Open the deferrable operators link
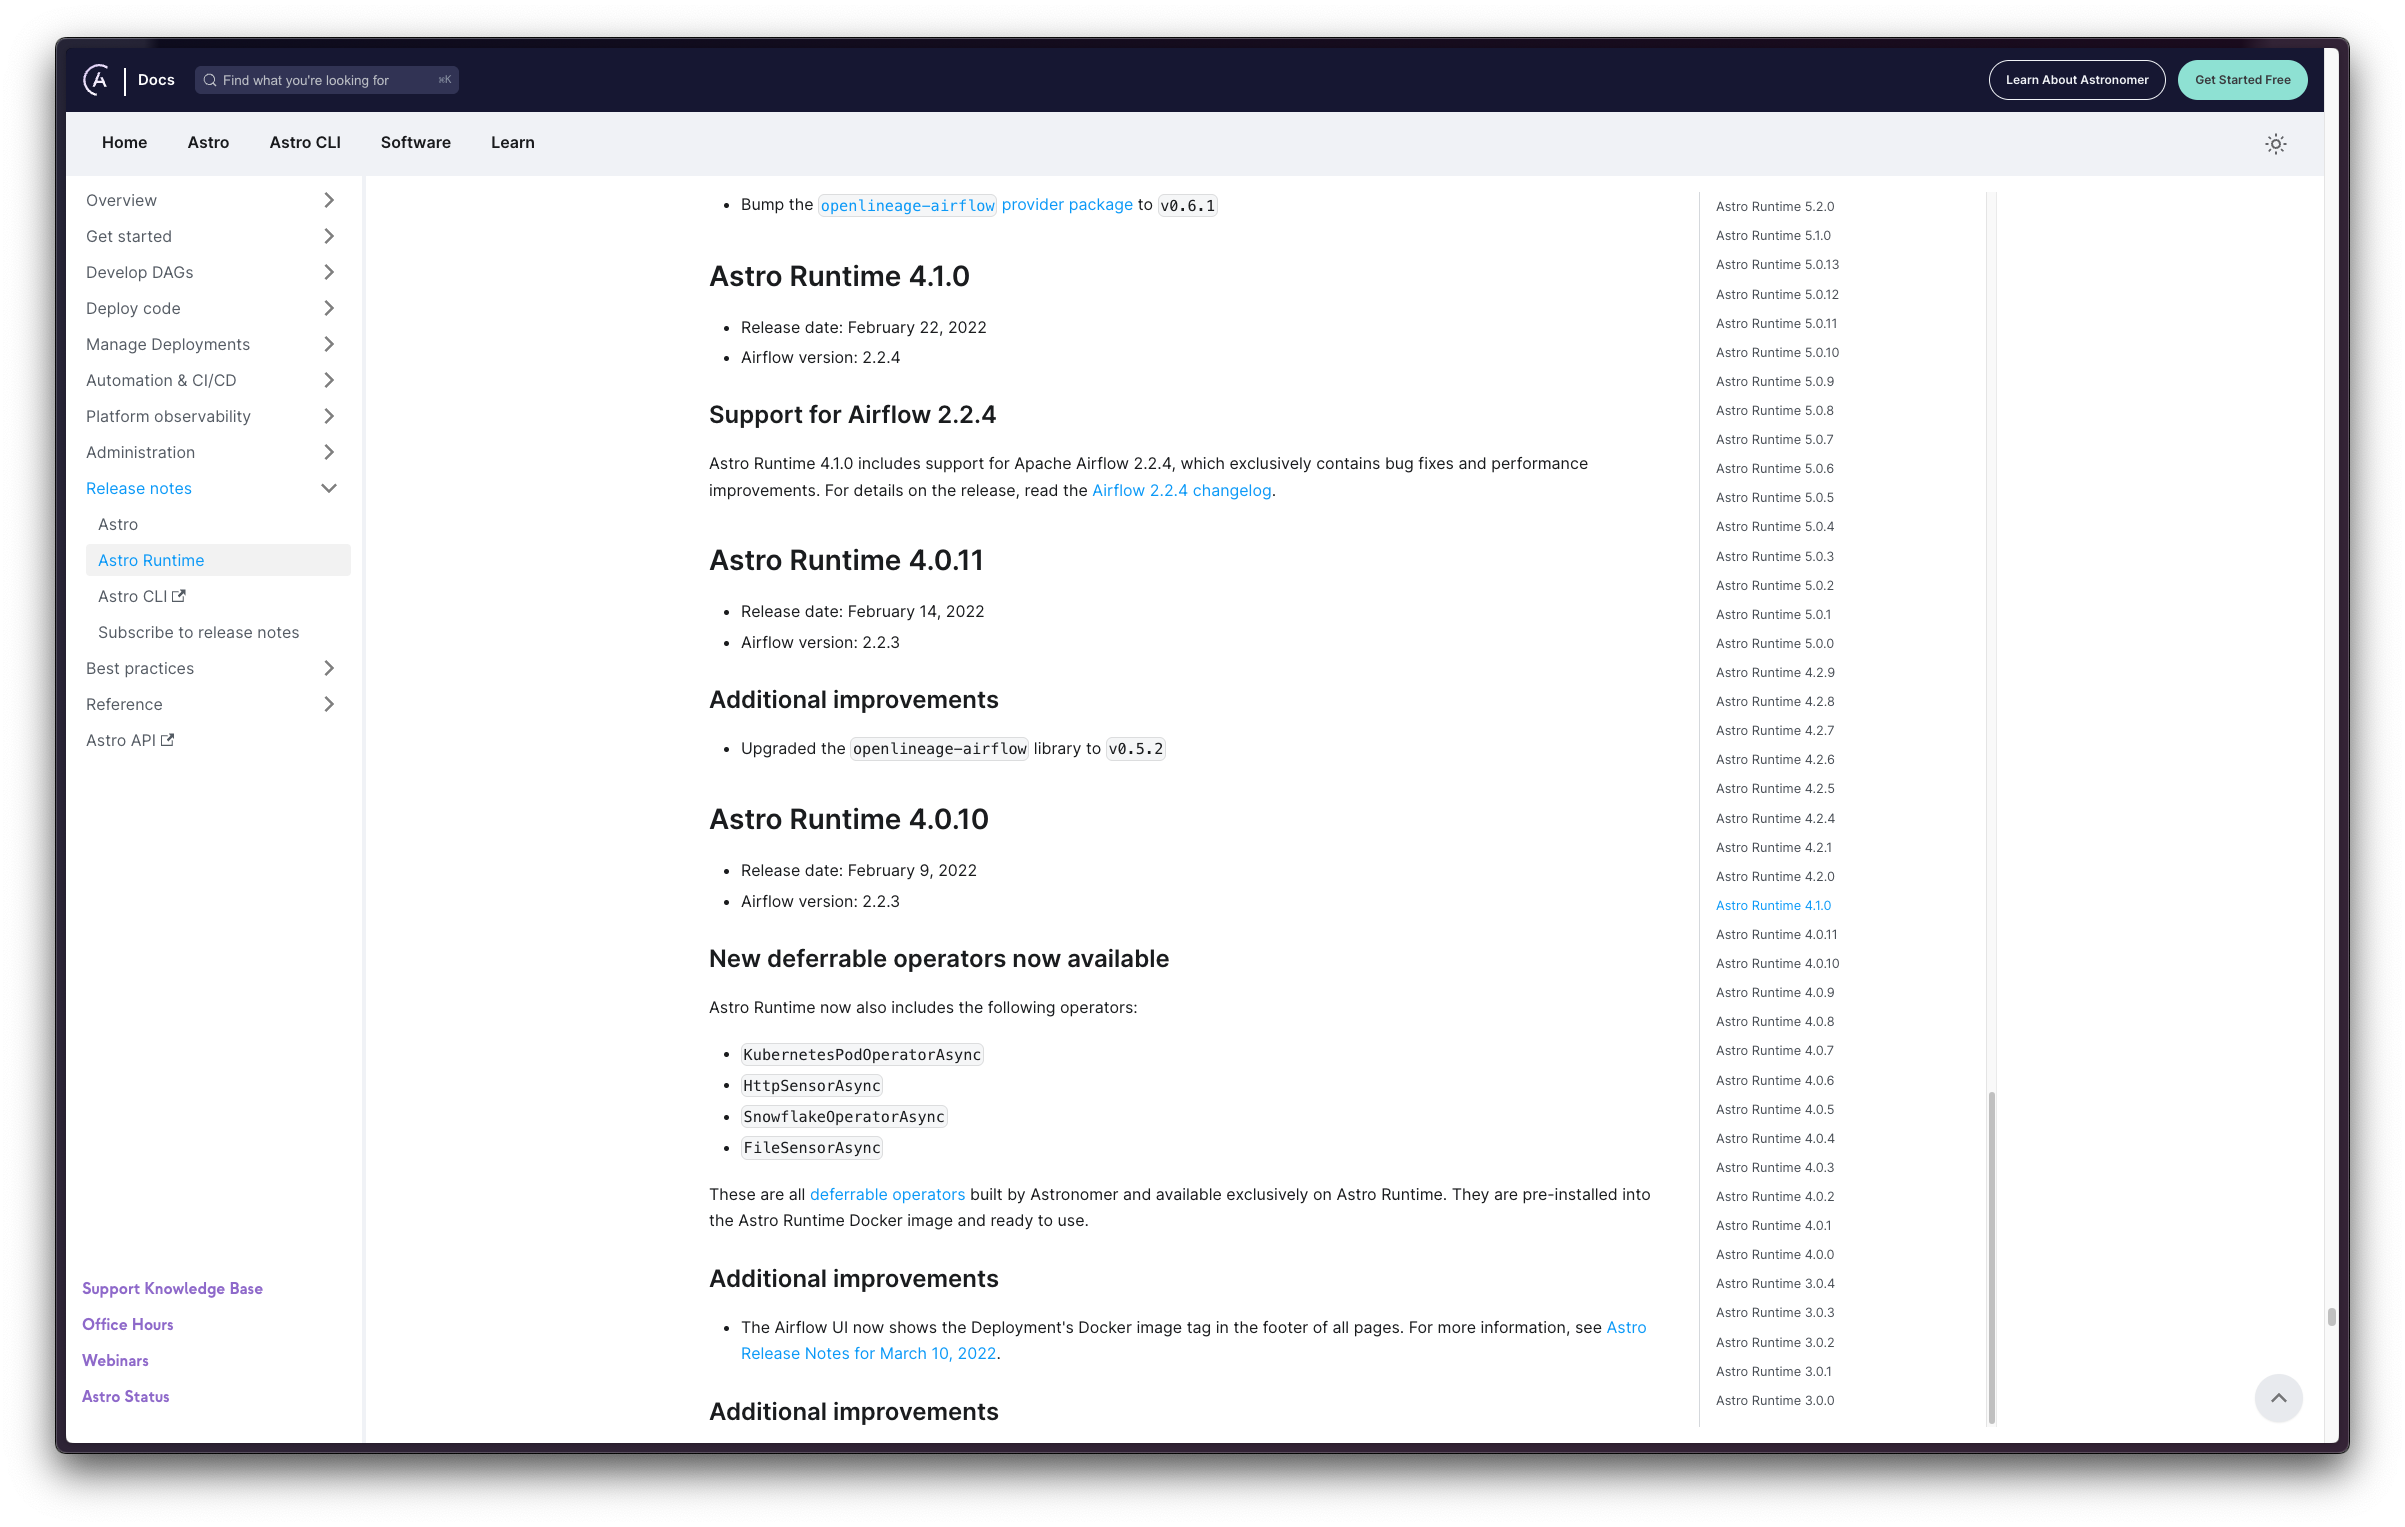 [887, 1194]
